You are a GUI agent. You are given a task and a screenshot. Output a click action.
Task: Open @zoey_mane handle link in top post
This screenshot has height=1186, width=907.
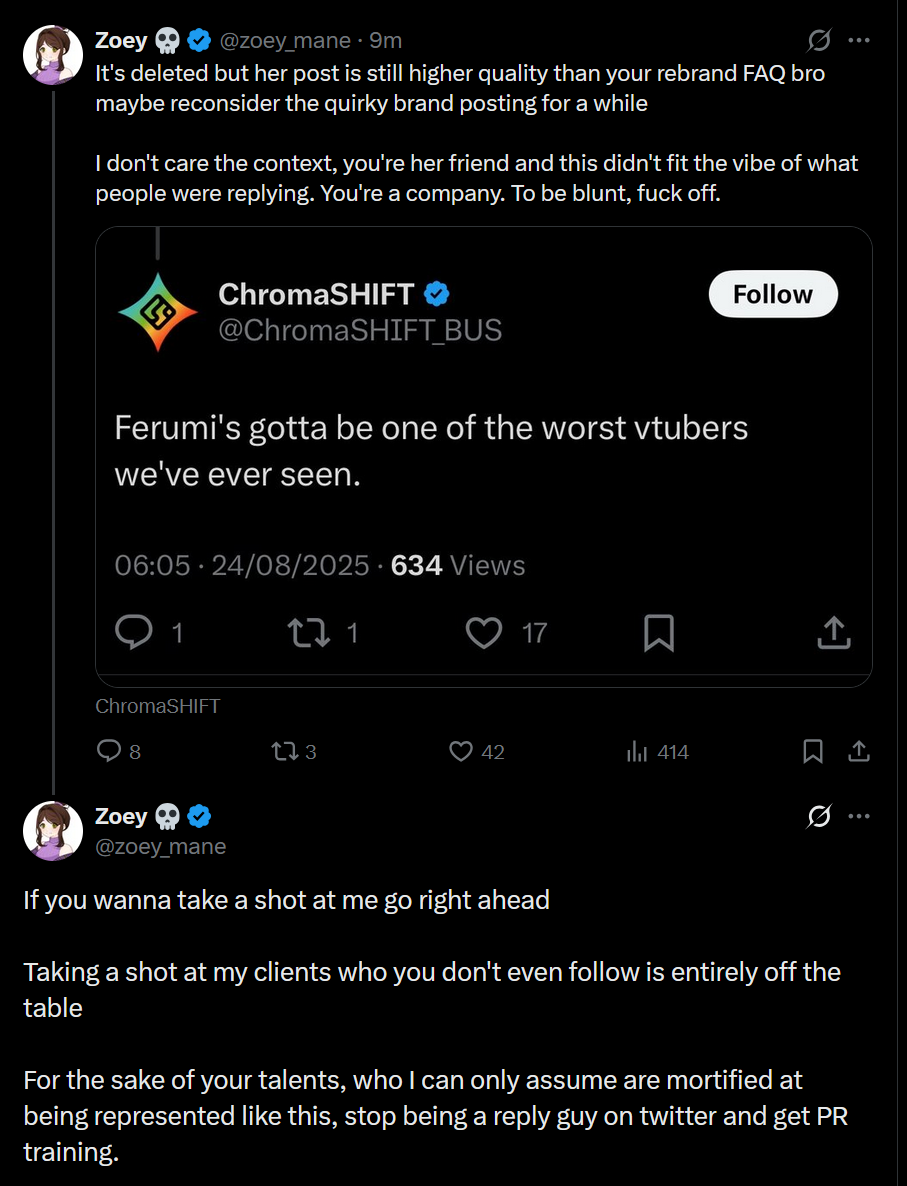[x=285, y=41]
